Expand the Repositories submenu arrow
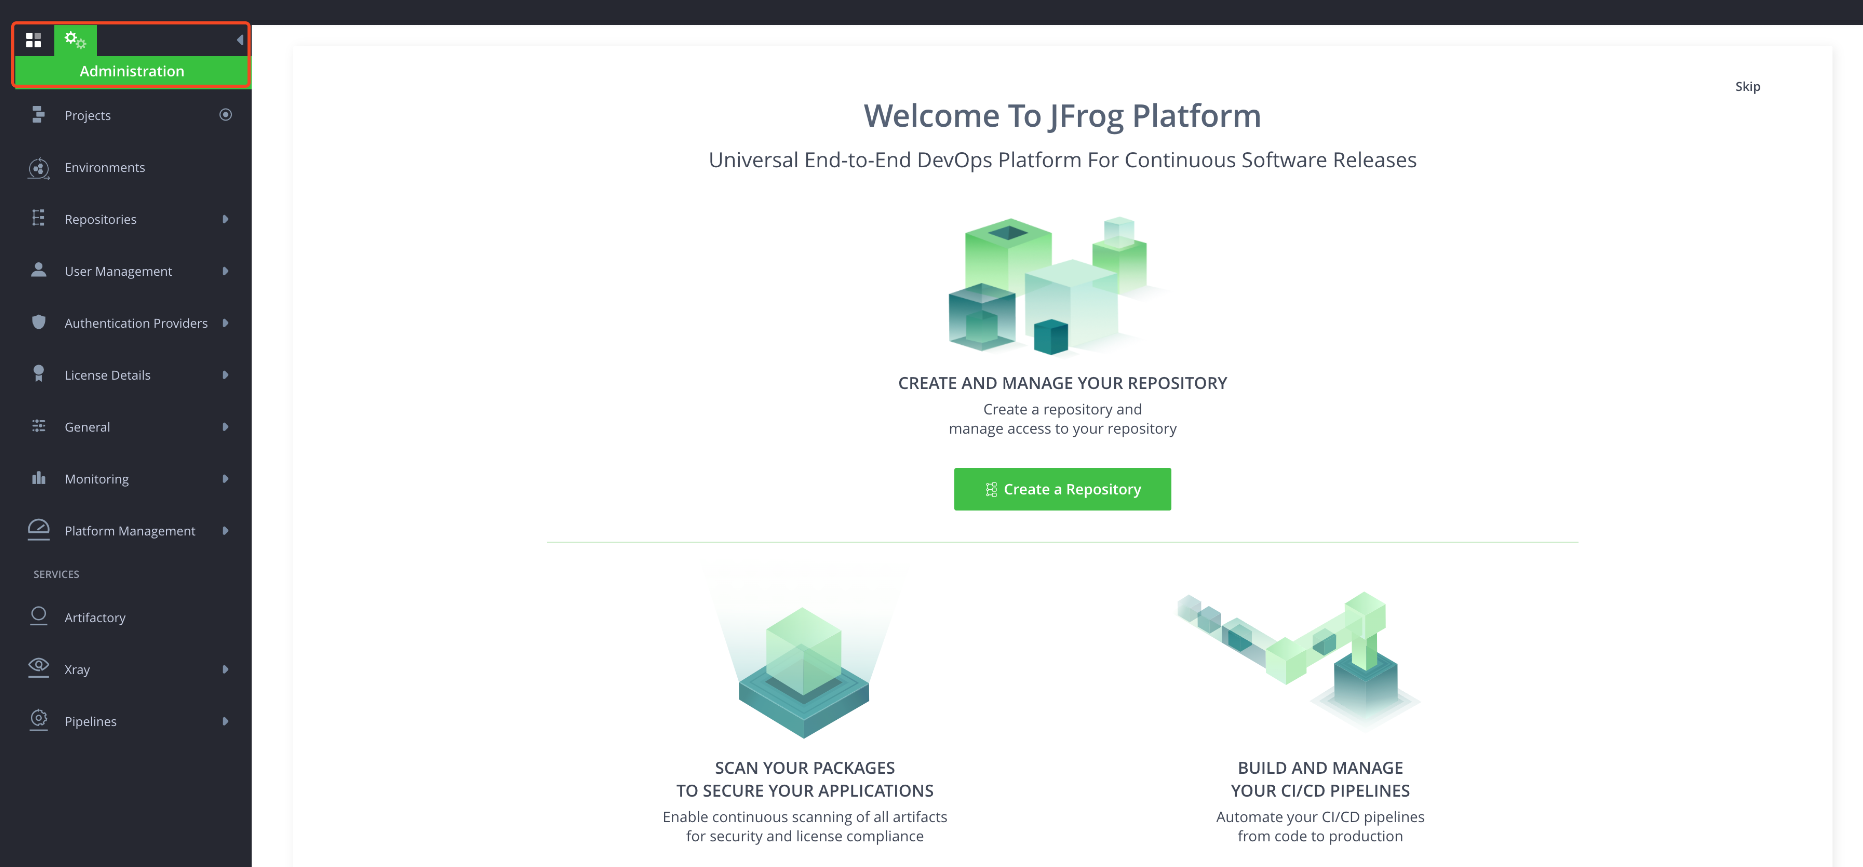Viewport: 1863px width, 867px height. pyautogui.click(x=226, y=219)
